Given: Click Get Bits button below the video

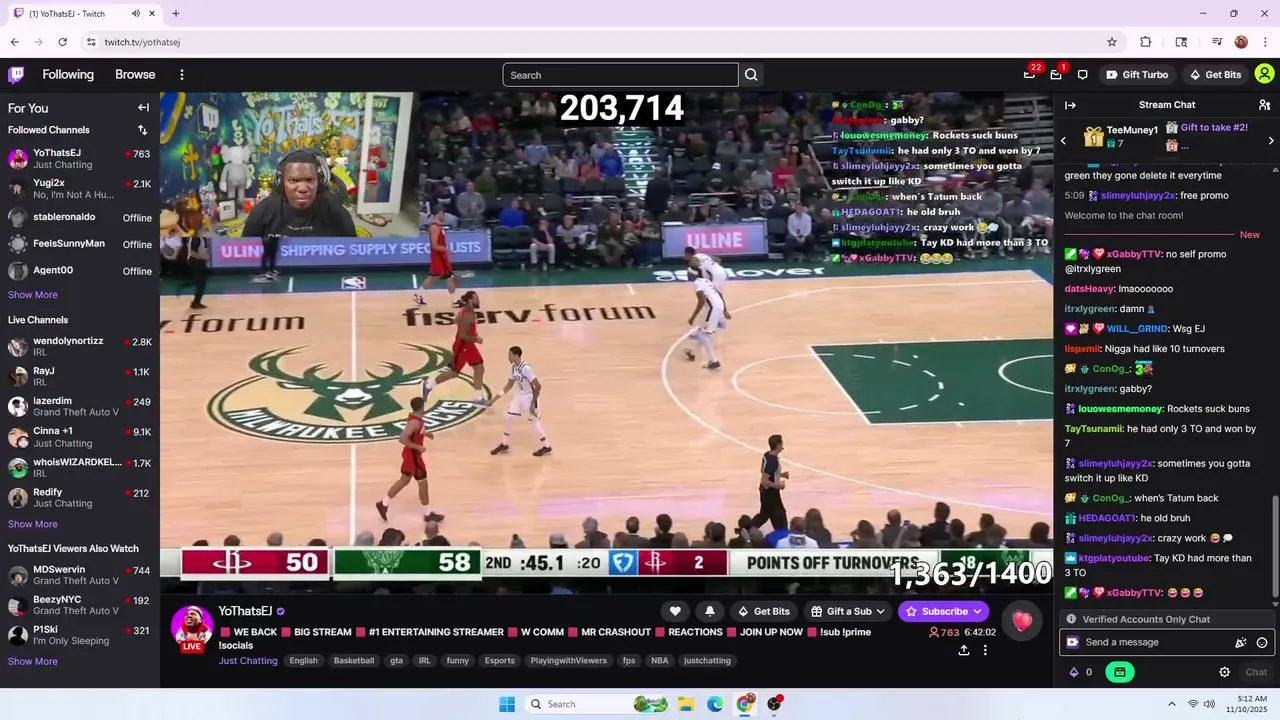Looking at the screenshot, I should click(x=763, y=611).
